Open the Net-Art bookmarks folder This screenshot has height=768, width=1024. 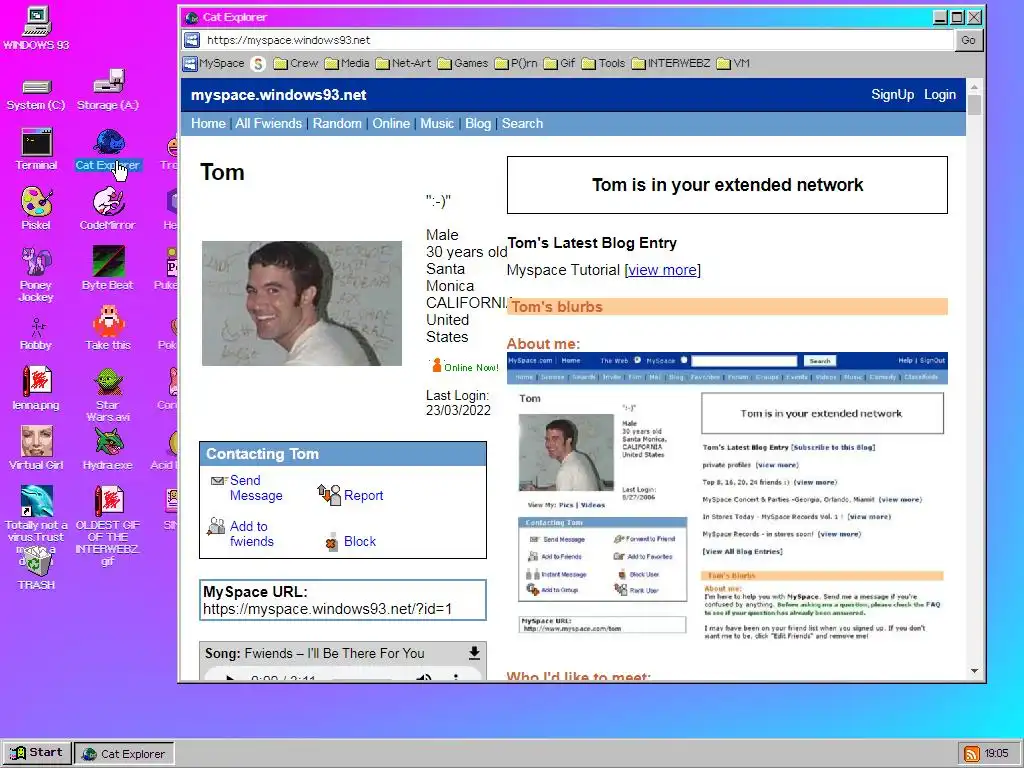(403, 63)
